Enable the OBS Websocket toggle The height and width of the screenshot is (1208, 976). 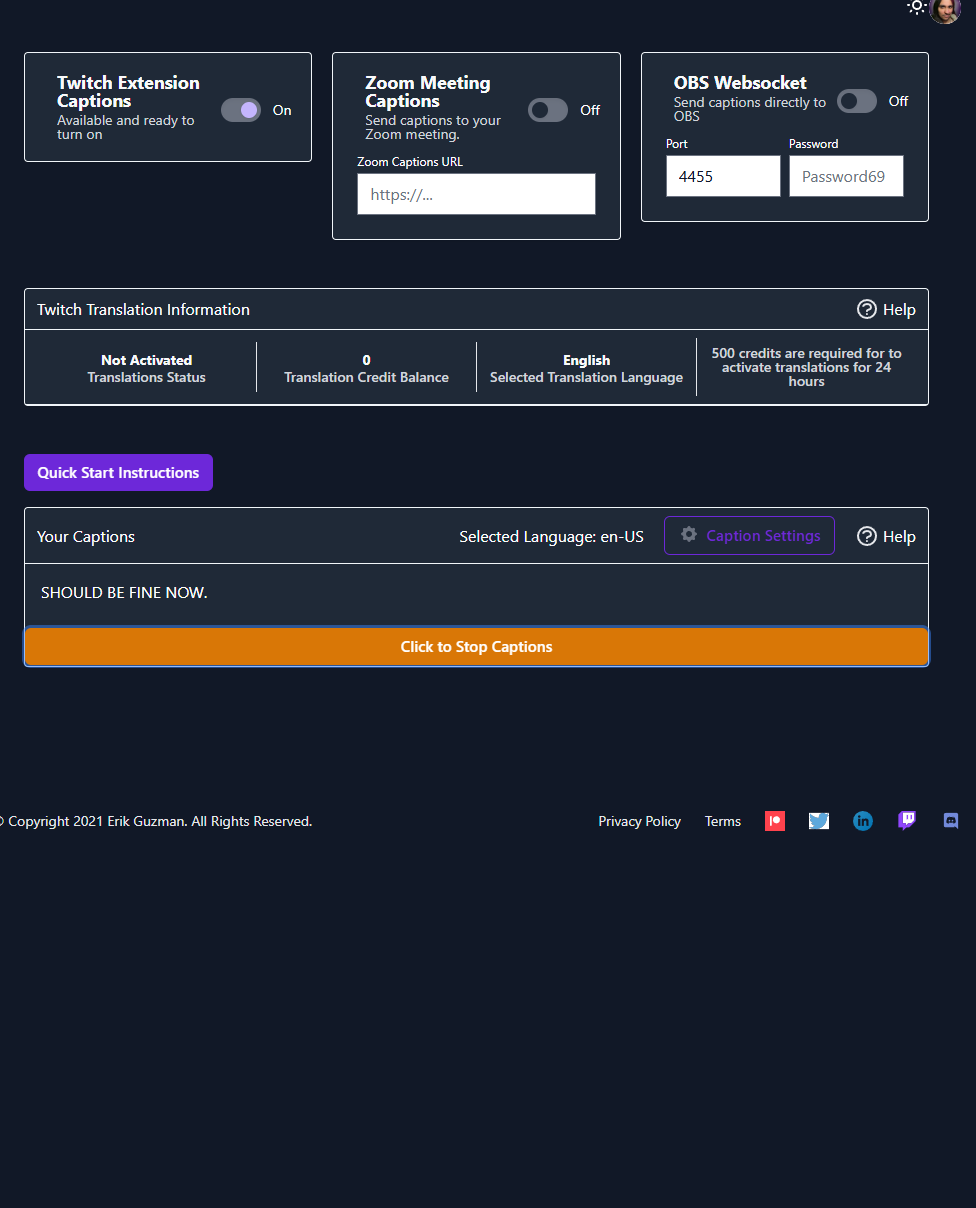[857, 101]
